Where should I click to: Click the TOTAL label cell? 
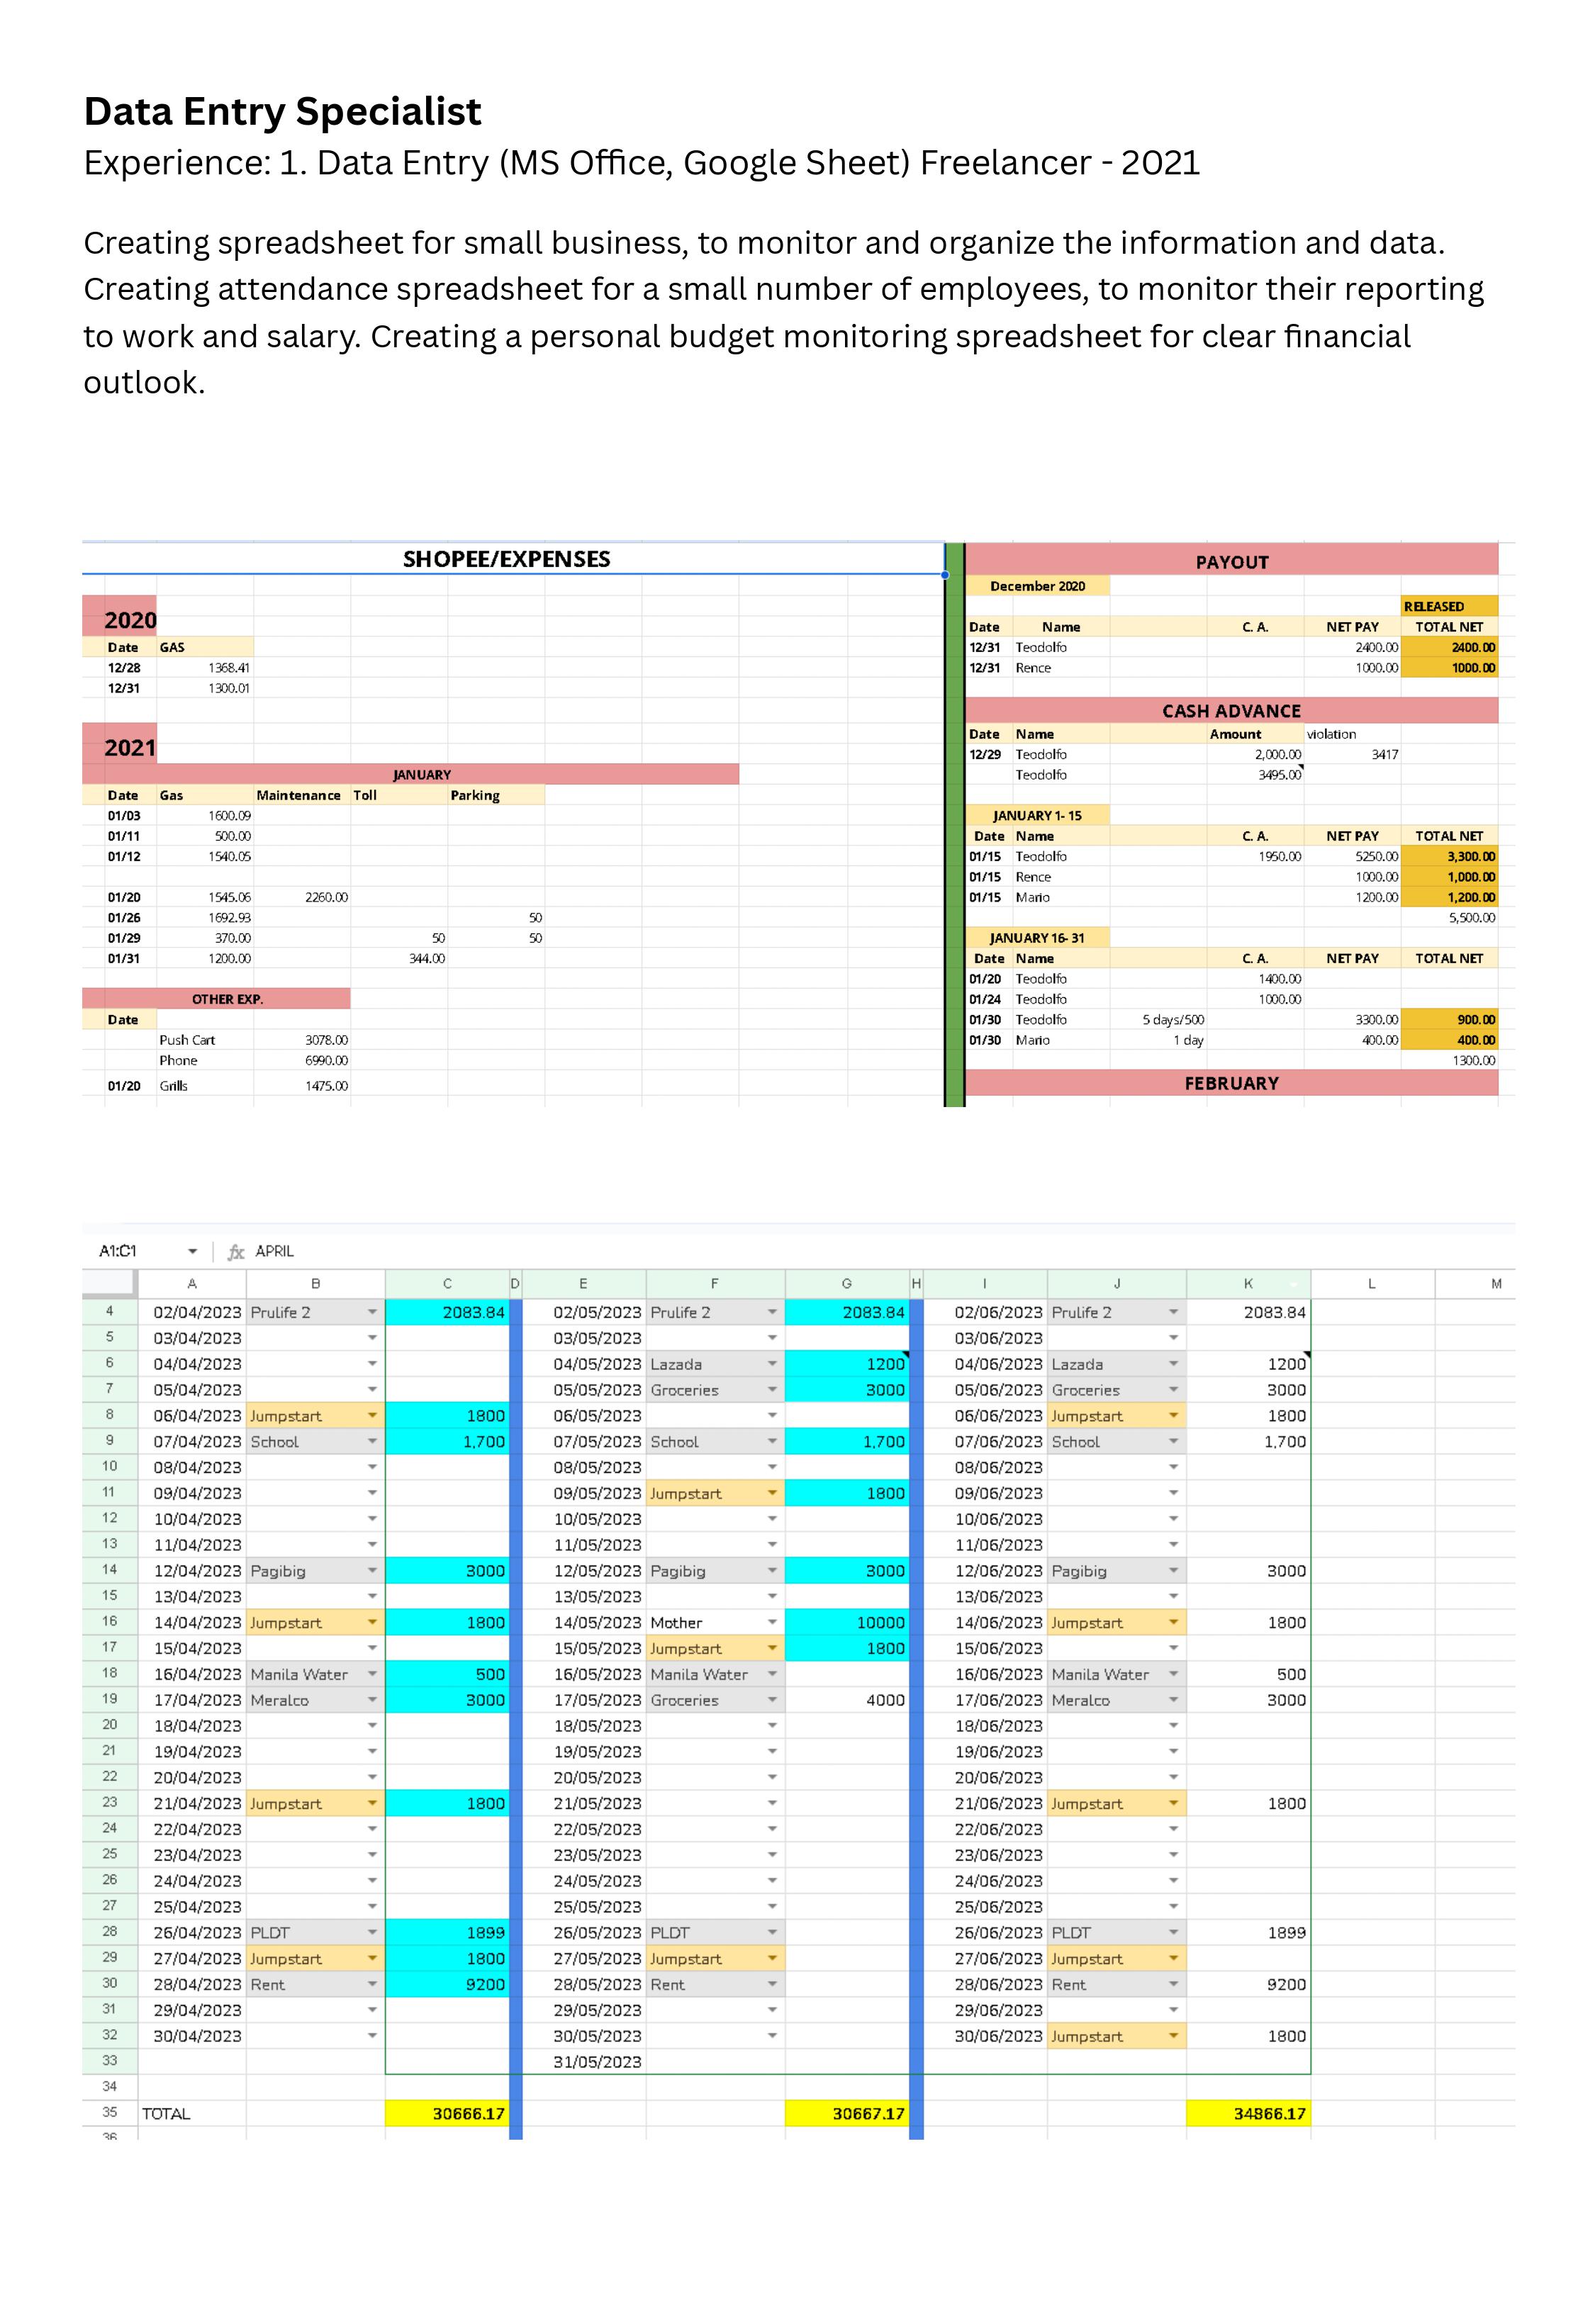192,2113
